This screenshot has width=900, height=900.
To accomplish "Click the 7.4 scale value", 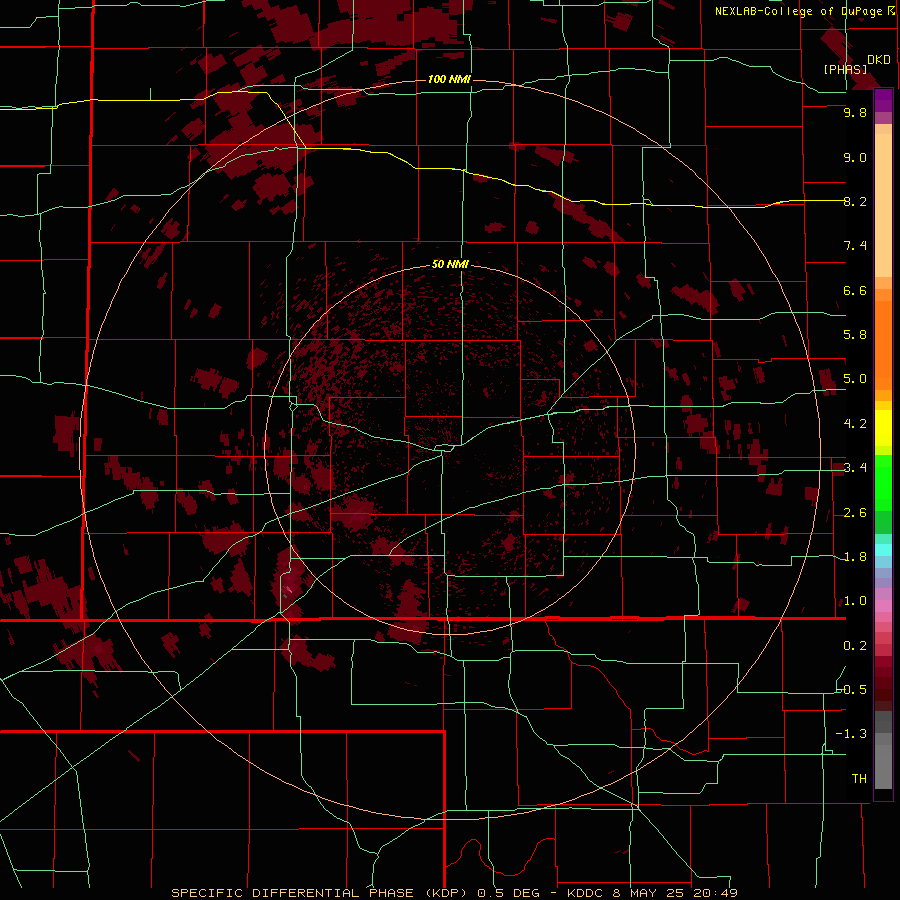I will [x=855, y=246].
